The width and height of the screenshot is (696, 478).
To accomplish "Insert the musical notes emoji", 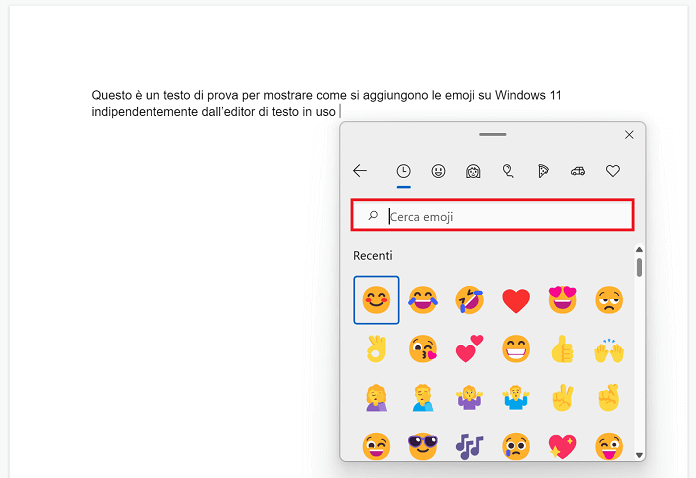I will (470, 446).
